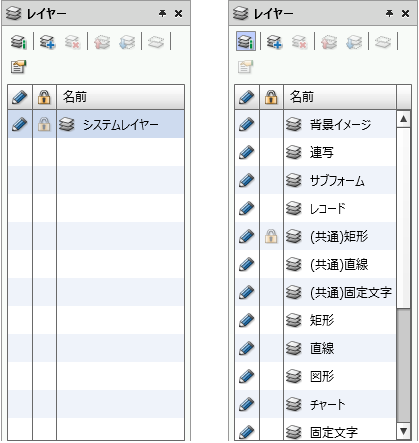Click layer icon beside 背景イメージ
Viewport: 419px width, 443px height.
coord(294,124)
